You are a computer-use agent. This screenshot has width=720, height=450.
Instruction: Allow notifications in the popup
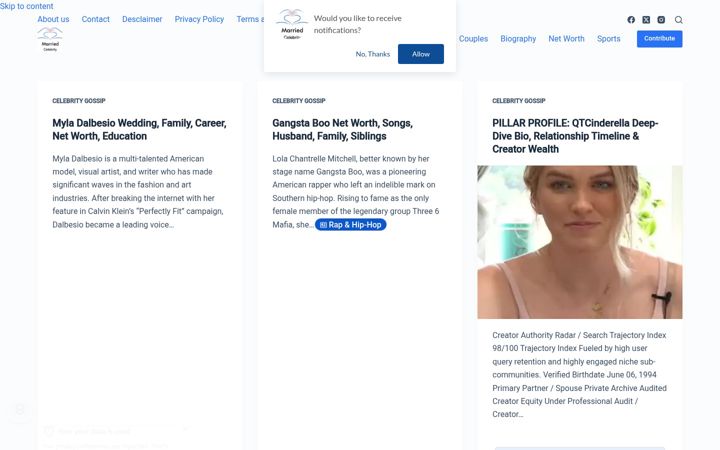click(421, 54)
